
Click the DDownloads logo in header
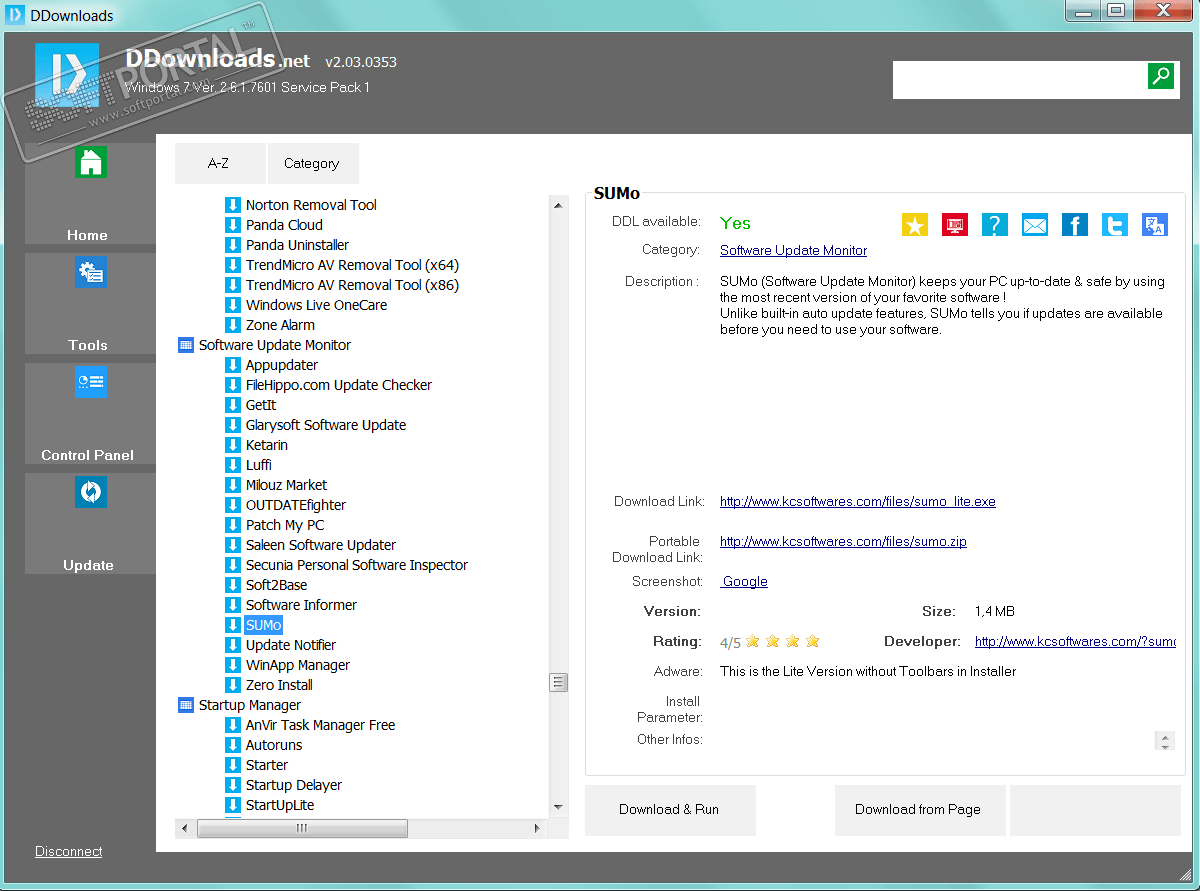pyautogui.click(x=67, y=75)
